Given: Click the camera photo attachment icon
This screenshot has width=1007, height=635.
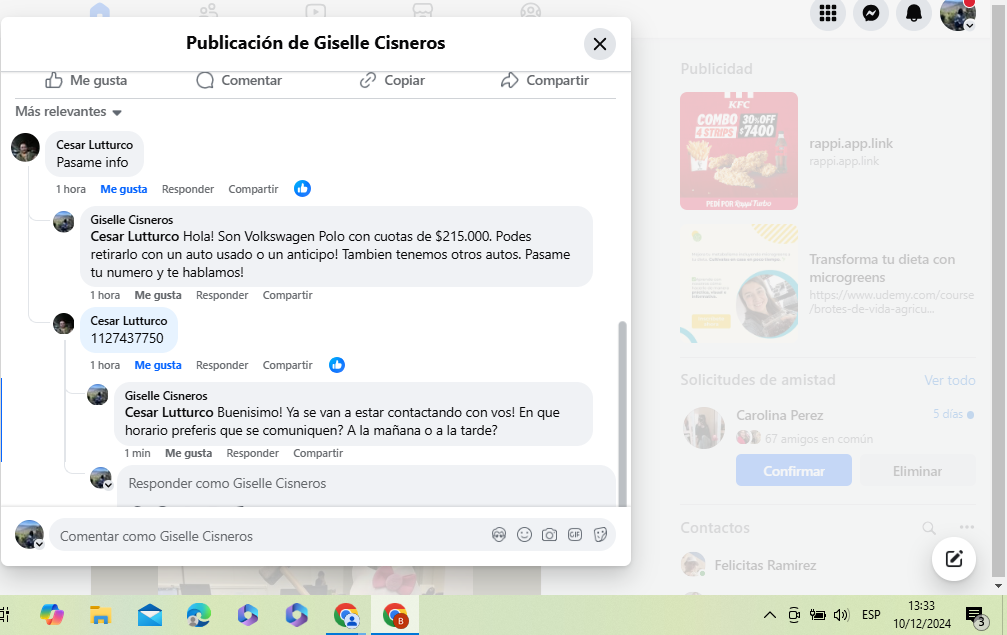Looking at the screenshot, I should (549, 536).
